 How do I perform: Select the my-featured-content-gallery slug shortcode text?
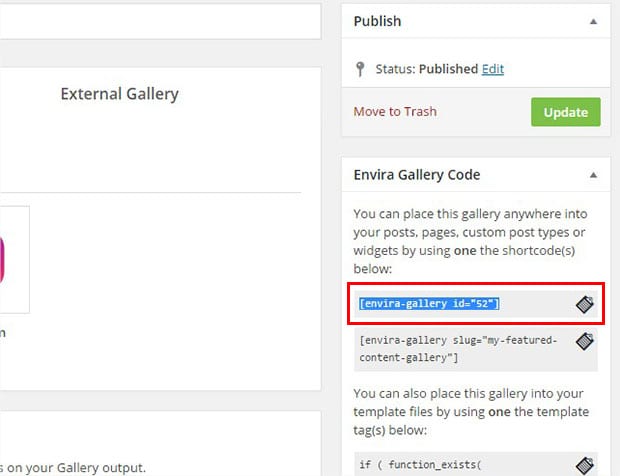(x=458, y=349)
